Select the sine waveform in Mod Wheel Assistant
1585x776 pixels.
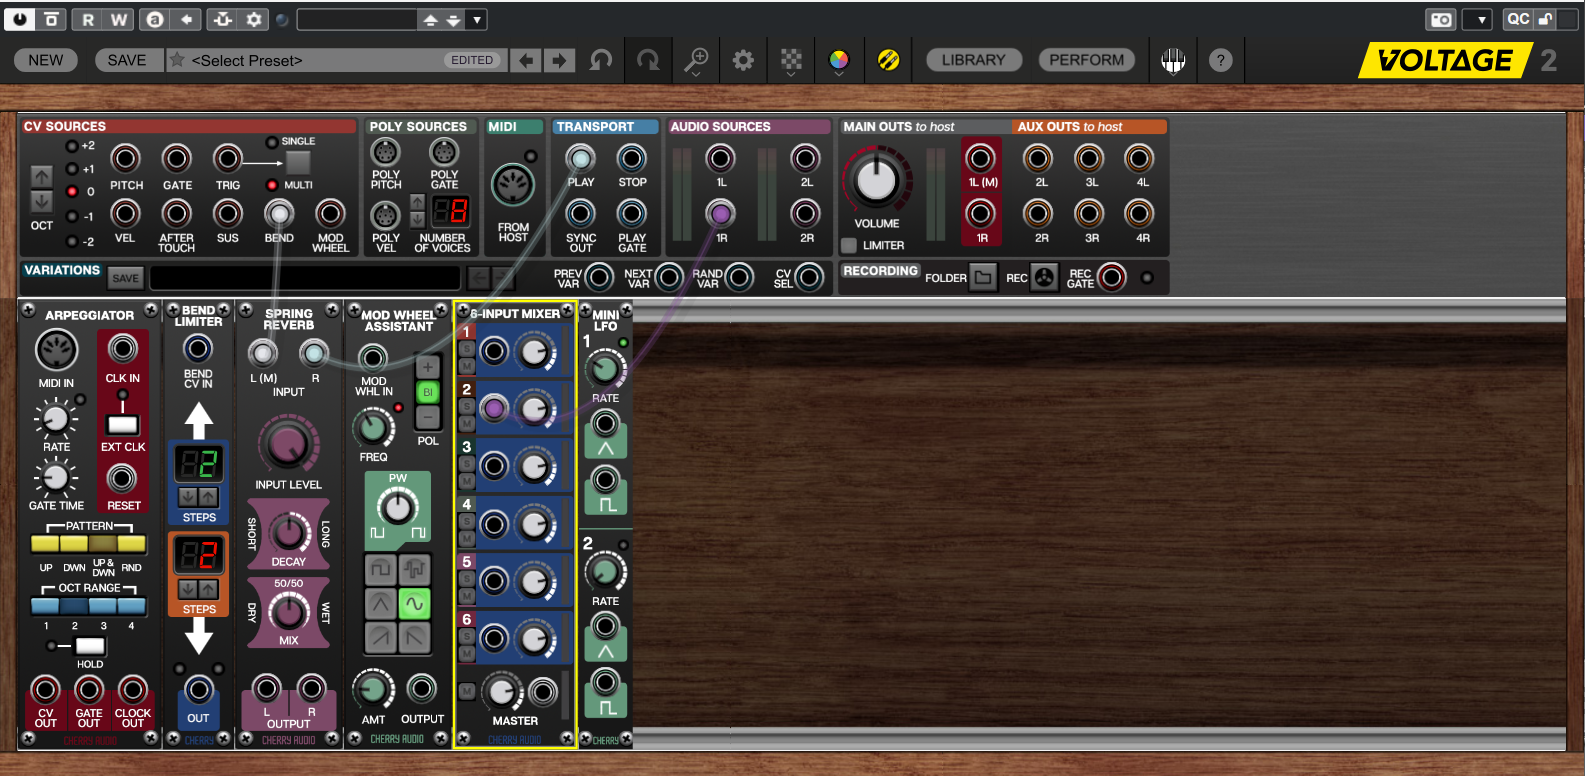pos(414,603)
